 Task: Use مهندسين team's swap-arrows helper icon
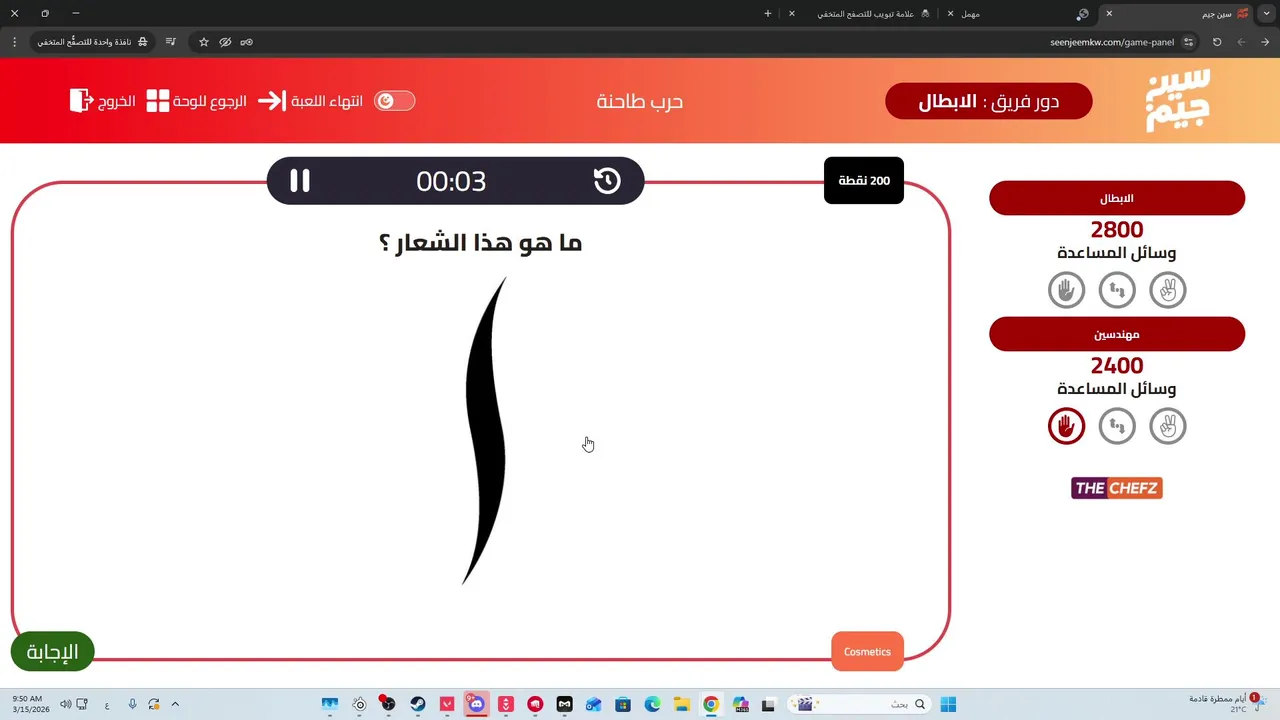(1117, 426)
